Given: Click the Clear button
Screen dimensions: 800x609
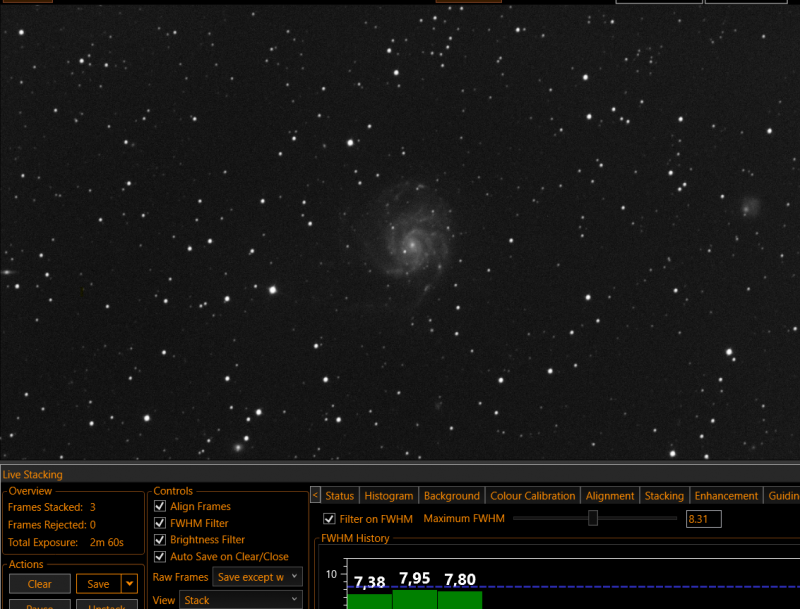Looking at the screenshot, I should pyautogui.click(x=40, y=583).
